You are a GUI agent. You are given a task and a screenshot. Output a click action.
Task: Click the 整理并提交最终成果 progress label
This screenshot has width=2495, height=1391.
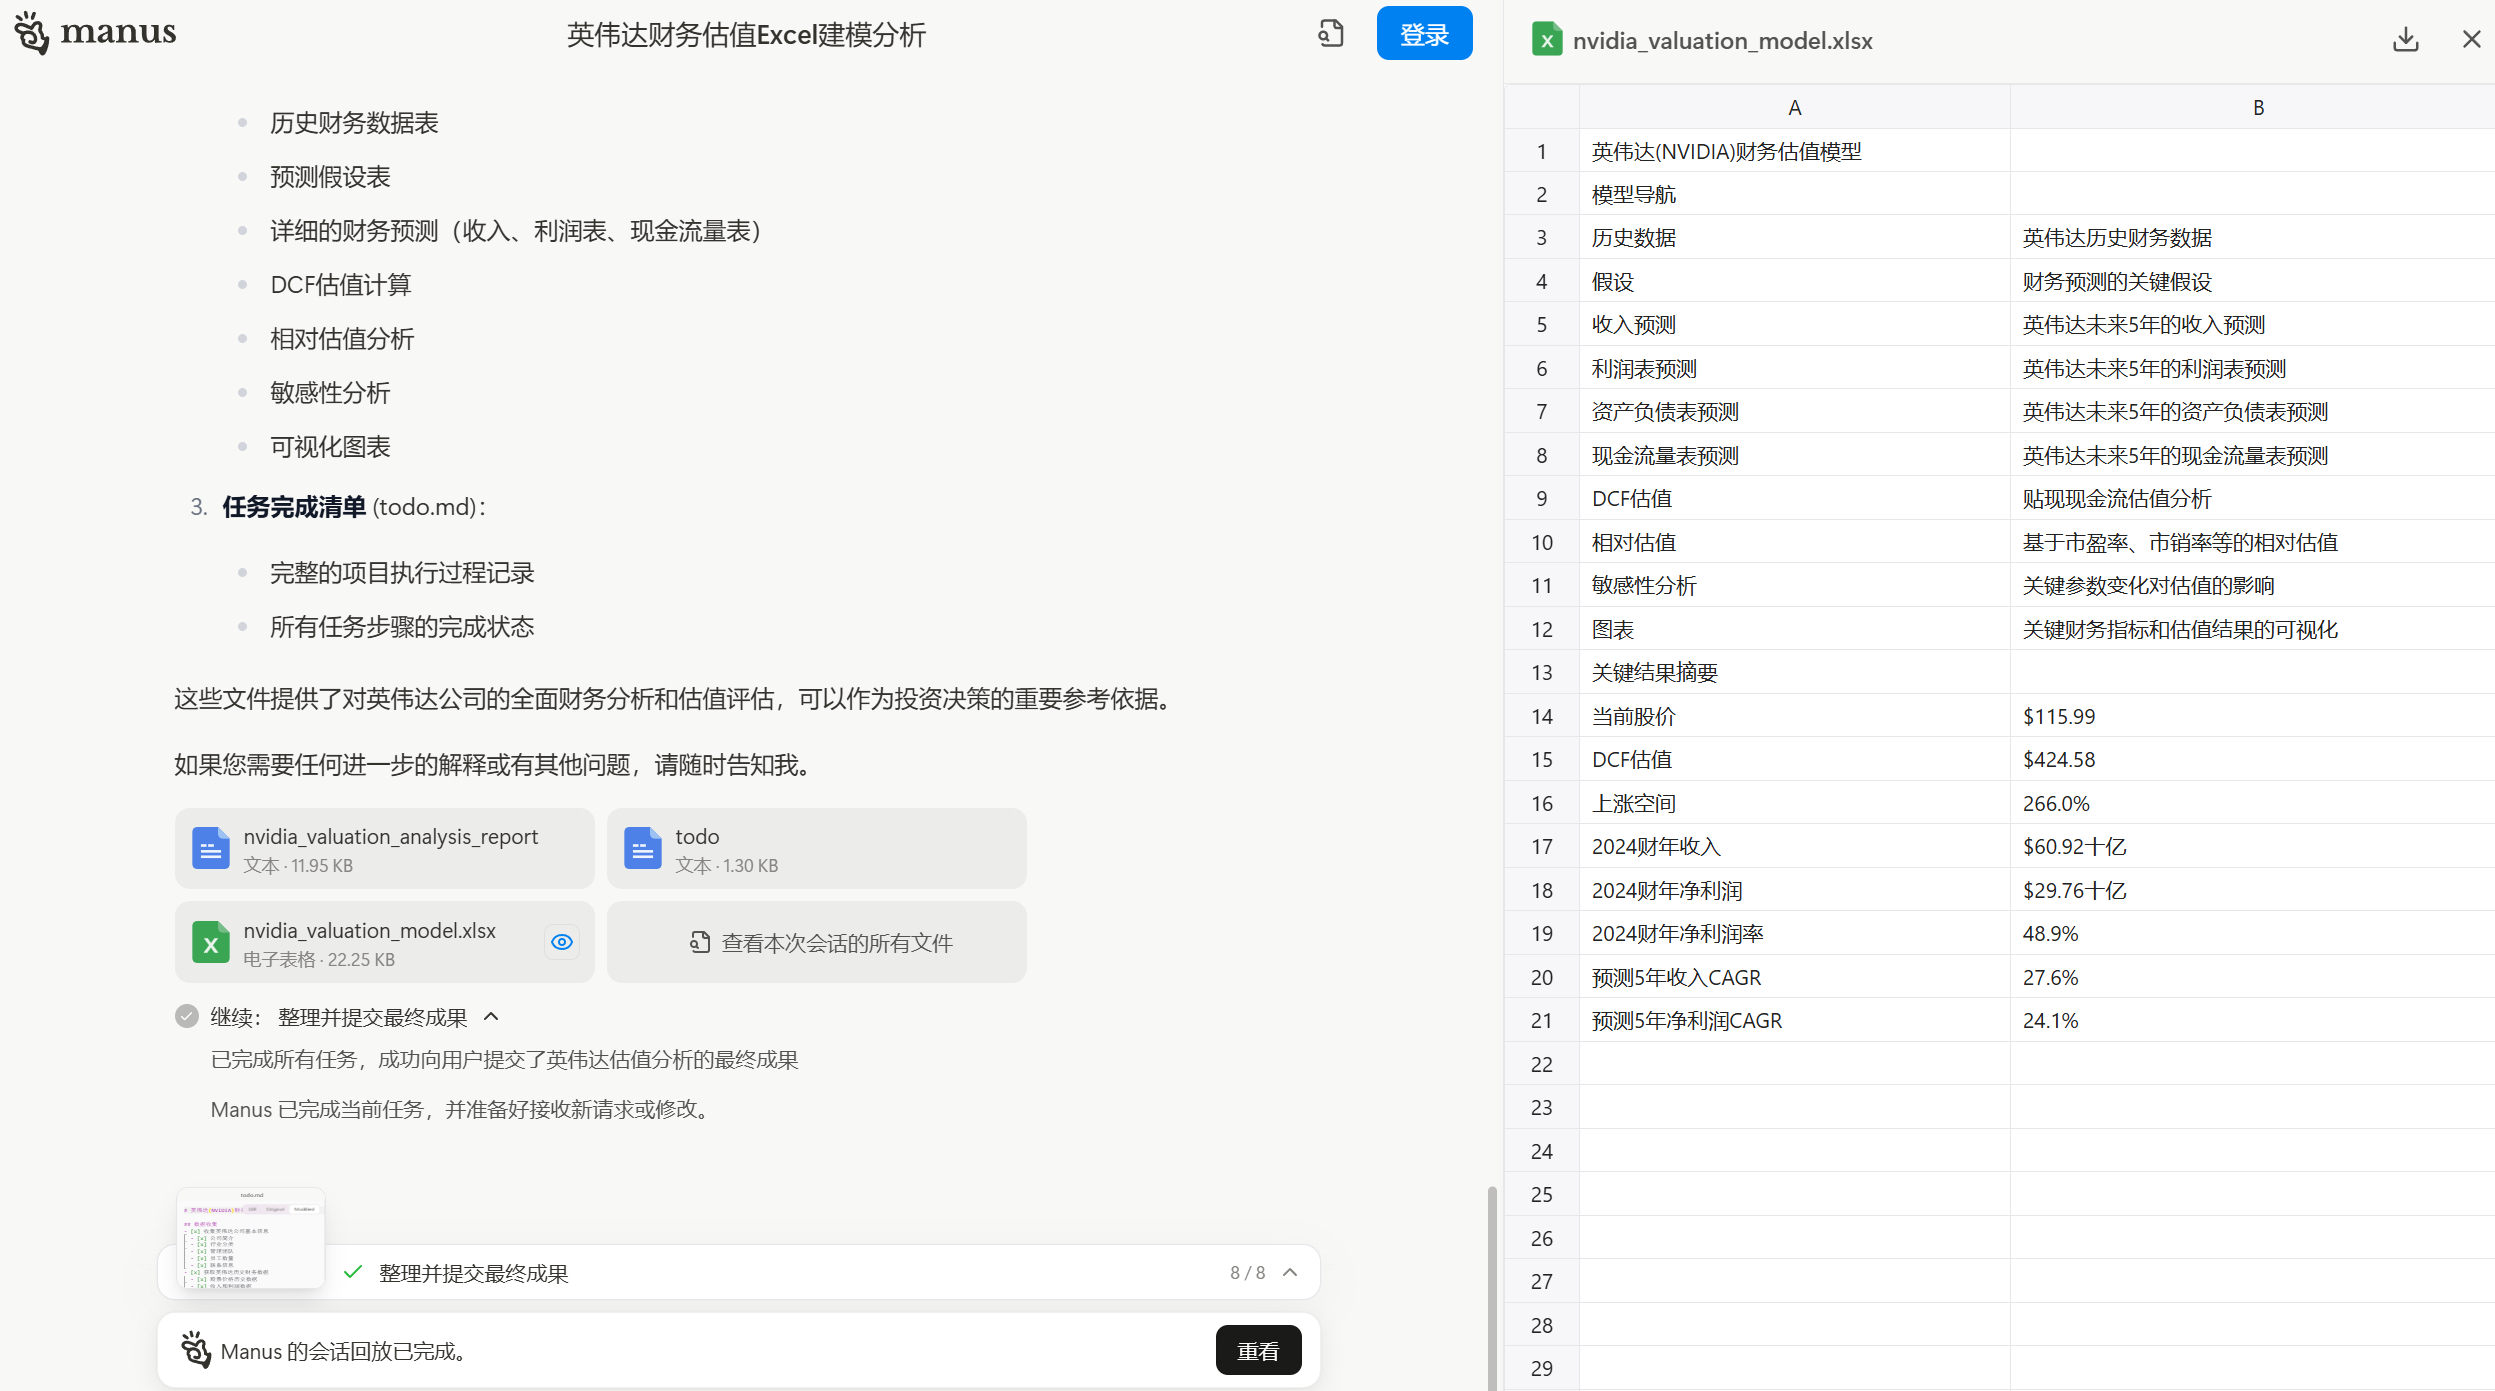473,1273
